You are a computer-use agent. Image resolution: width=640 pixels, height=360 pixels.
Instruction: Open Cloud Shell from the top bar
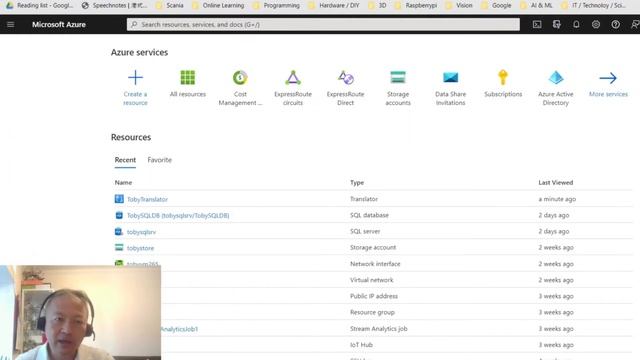click(537, 24)
